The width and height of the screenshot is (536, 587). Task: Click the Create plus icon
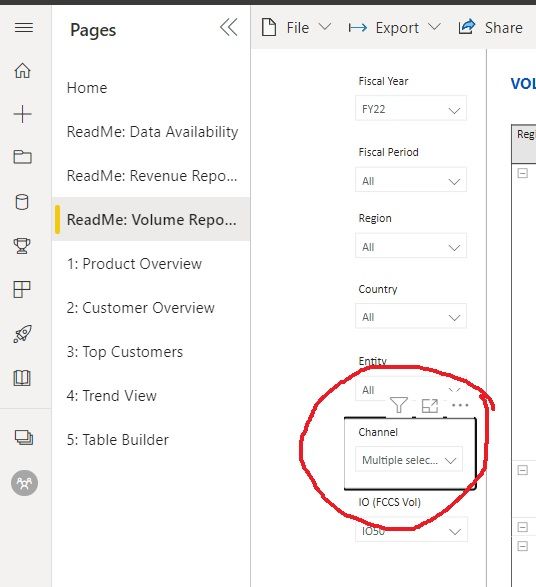click(x=22, y=114)
